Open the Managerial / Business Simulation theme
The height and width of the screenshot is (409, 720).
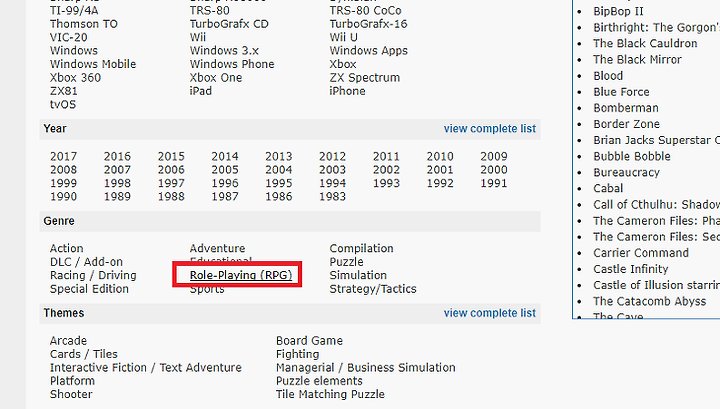coord(365,368)
